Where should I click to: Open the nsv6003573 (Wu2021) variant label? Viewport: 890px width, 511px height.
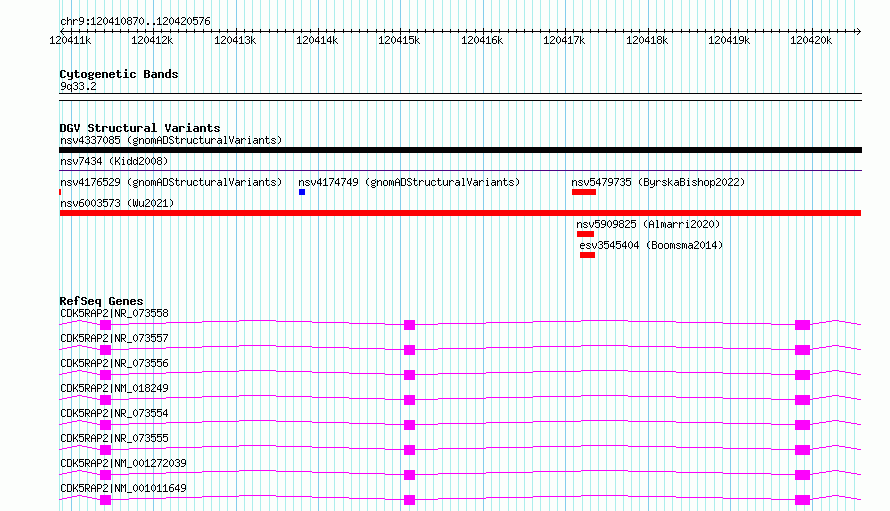click(x=117, y=203)
